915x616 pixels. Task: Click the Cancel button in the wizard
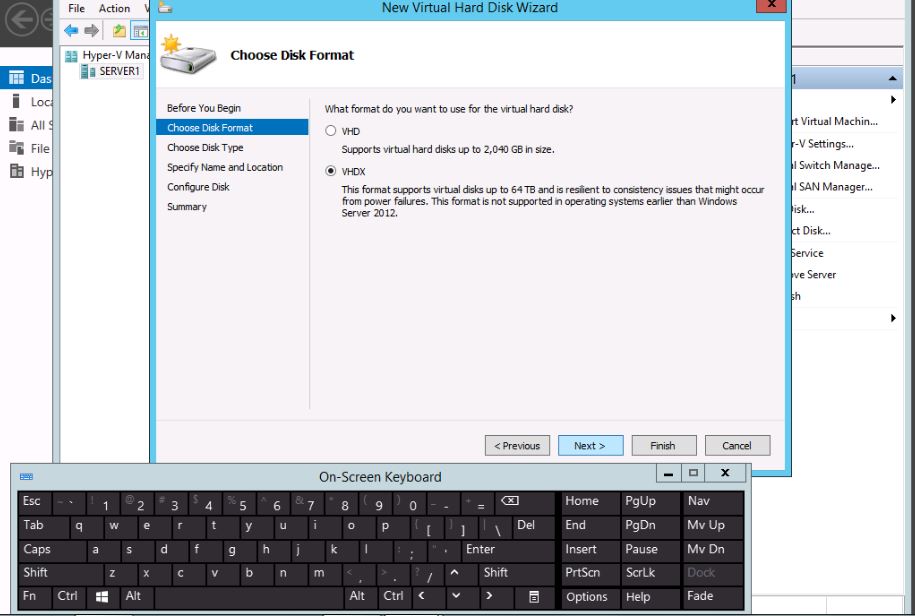[736, 446]
